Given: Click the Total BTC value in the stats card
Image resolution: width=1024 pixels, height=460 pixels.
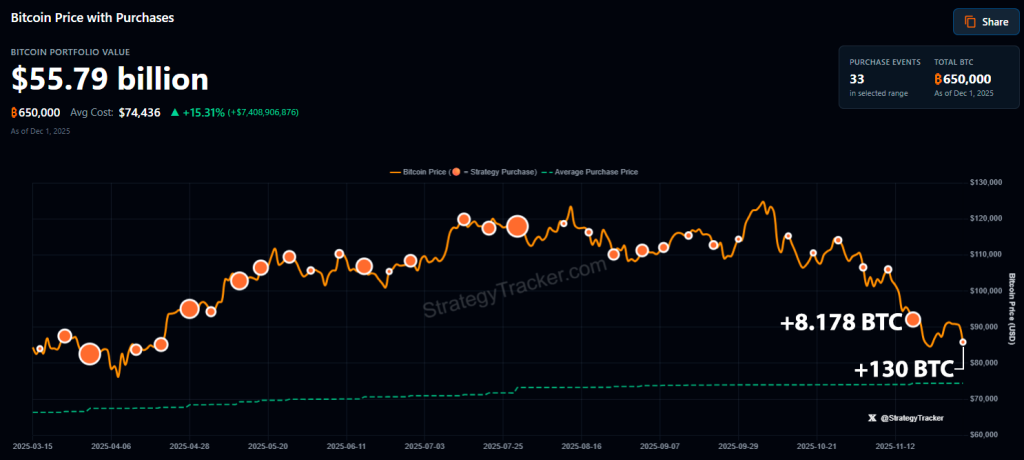Looking at the screenshot, I should click(962, 78).
